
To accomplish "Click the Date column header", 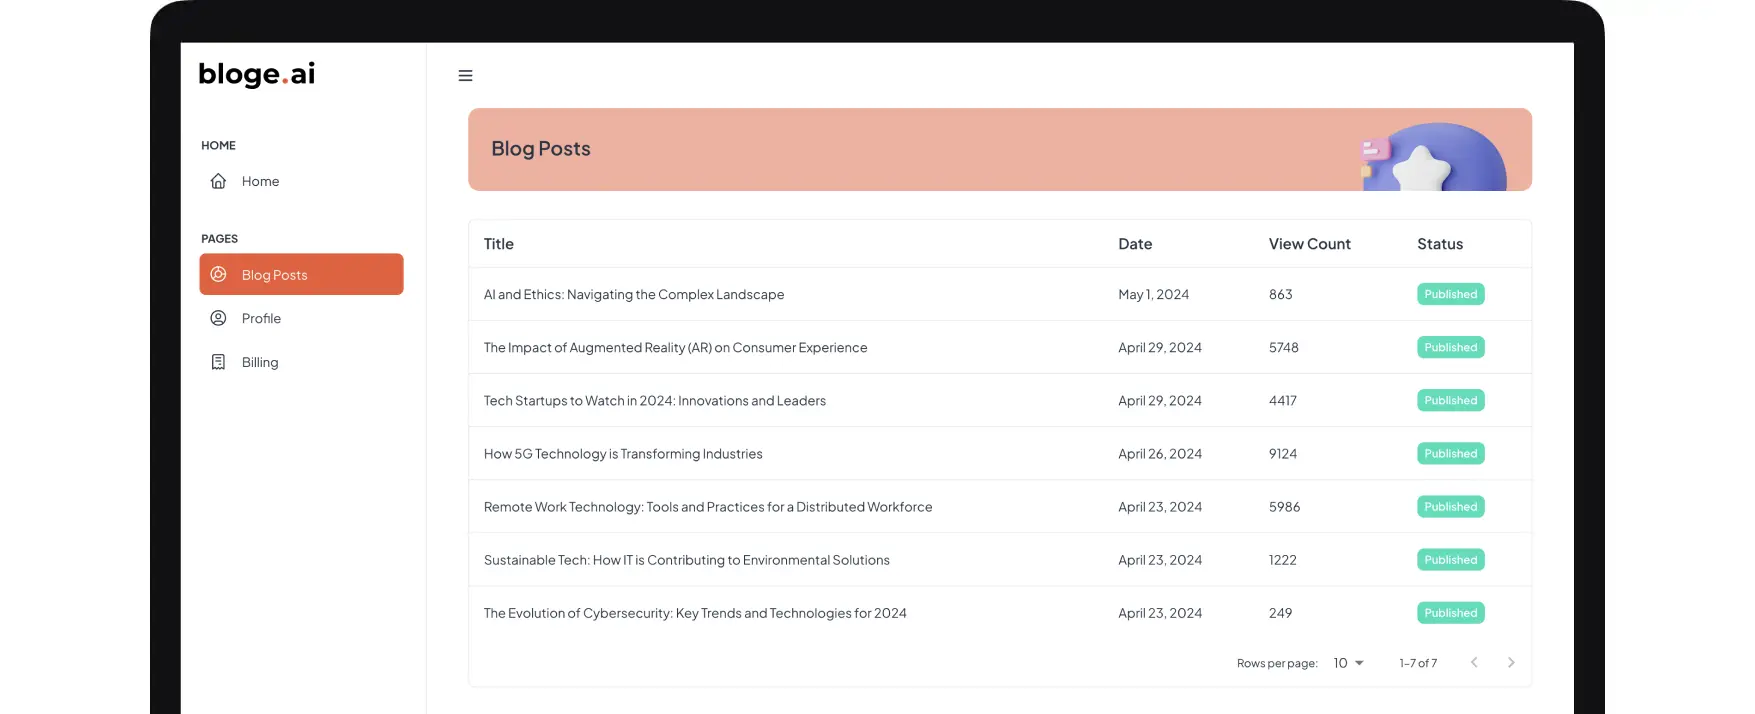I will point(1135,244).
